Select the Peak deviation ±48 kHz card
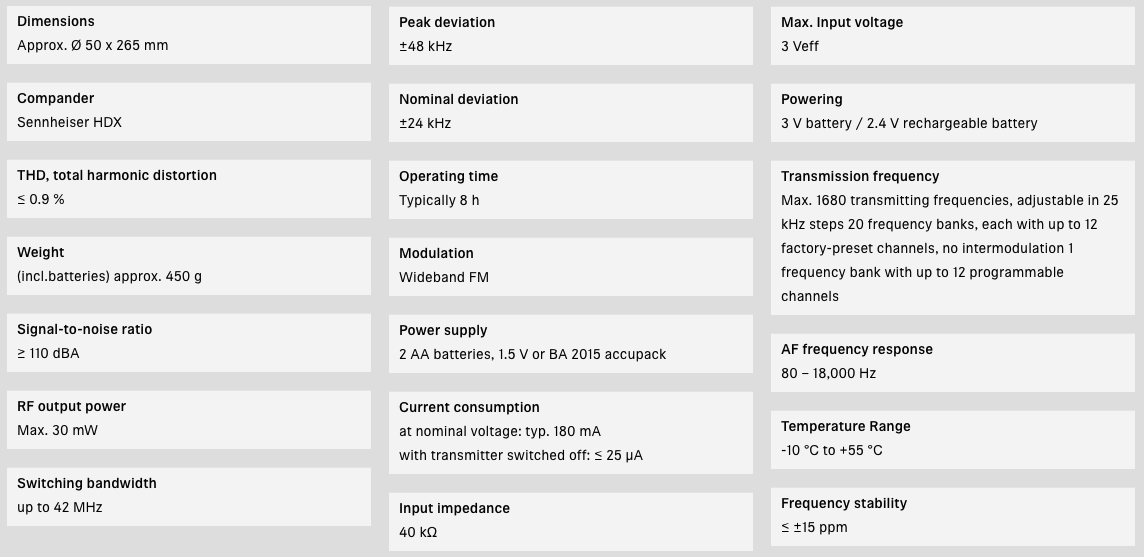 click(x=570, y=34)
